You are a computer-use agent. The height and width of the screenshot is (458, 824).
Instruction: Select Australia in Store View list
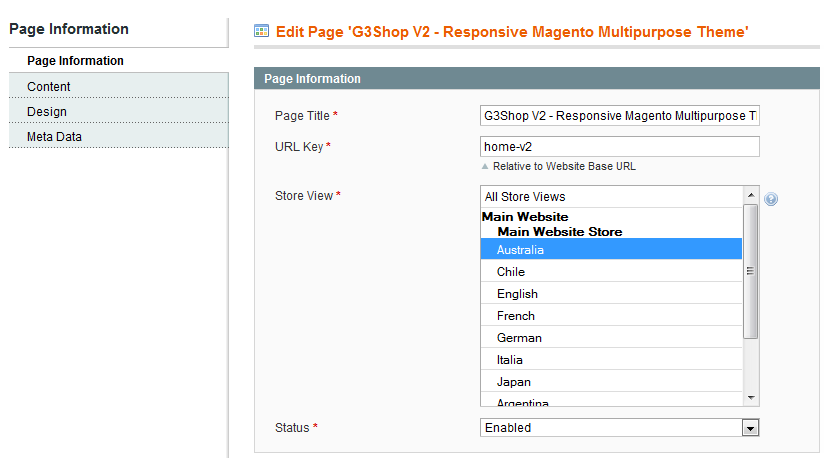(x=611, y=249)
